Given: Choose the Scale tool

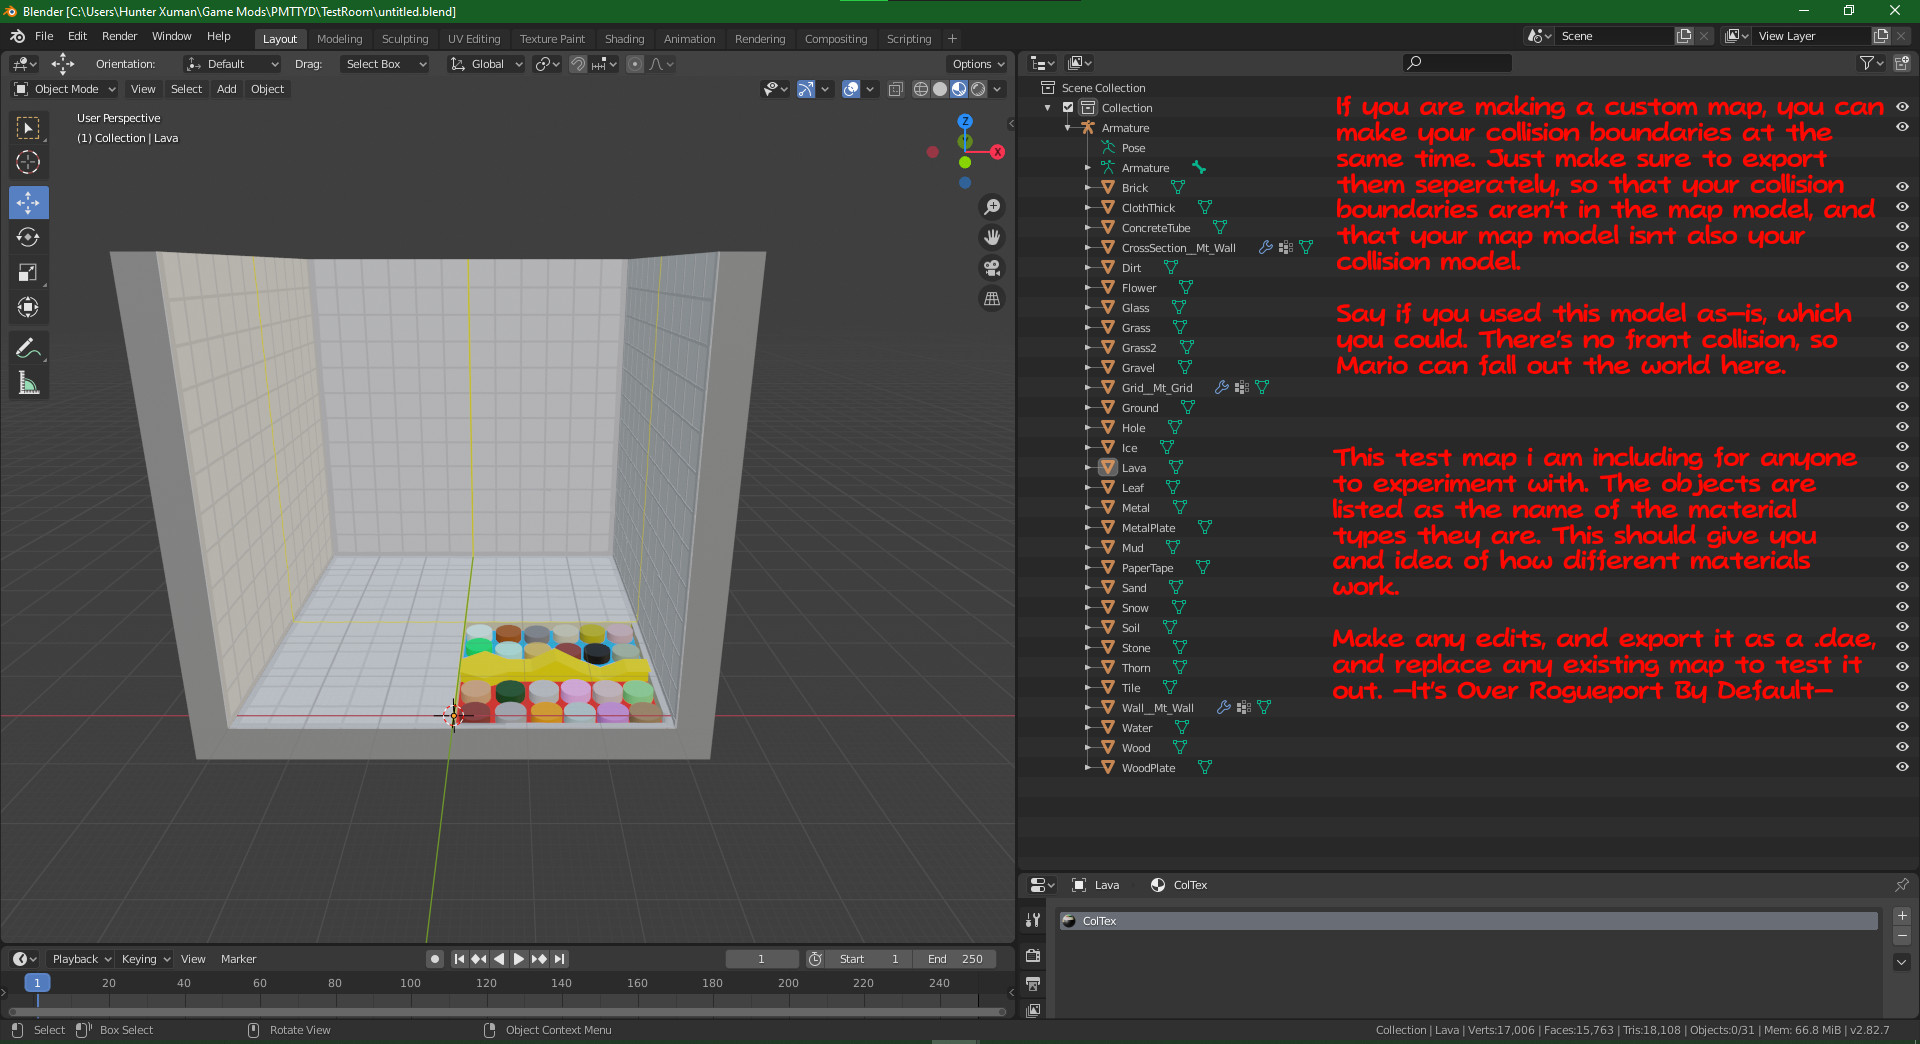Looking at the screenshot, I should click(x=28, y=272).
